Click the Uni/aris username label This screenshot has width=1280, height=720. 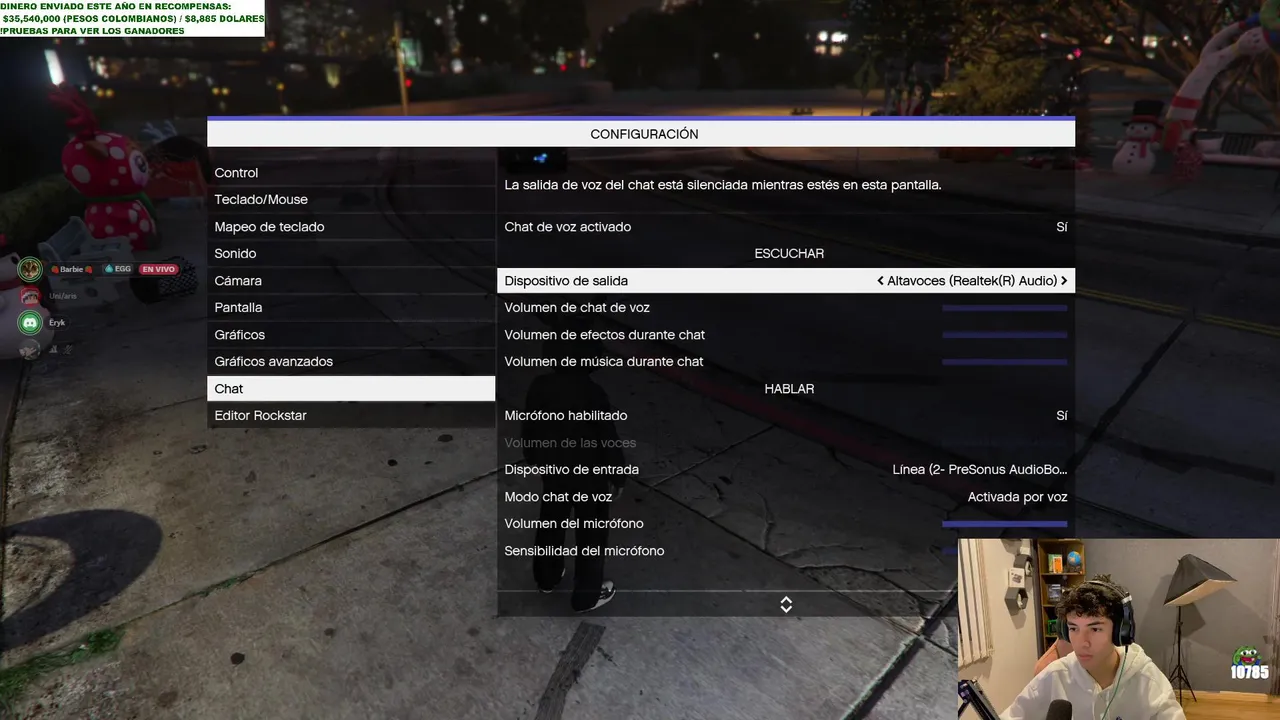pos(62,296)
